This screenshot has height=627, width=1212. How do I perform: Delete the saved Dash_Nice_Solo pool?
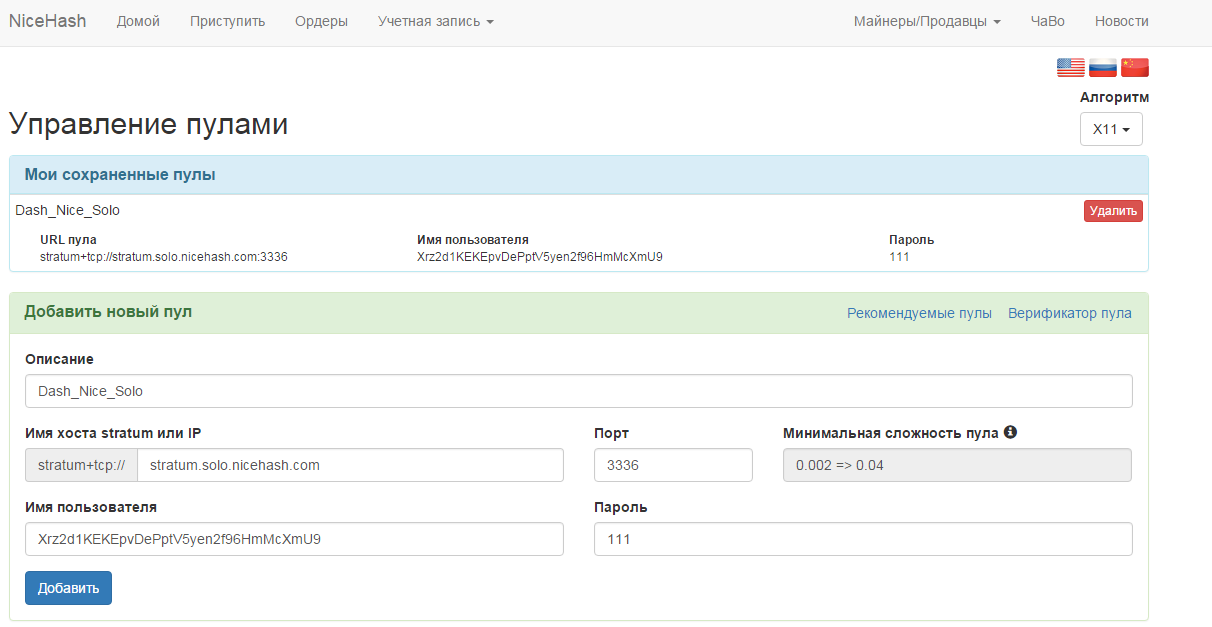[1112, 211]
